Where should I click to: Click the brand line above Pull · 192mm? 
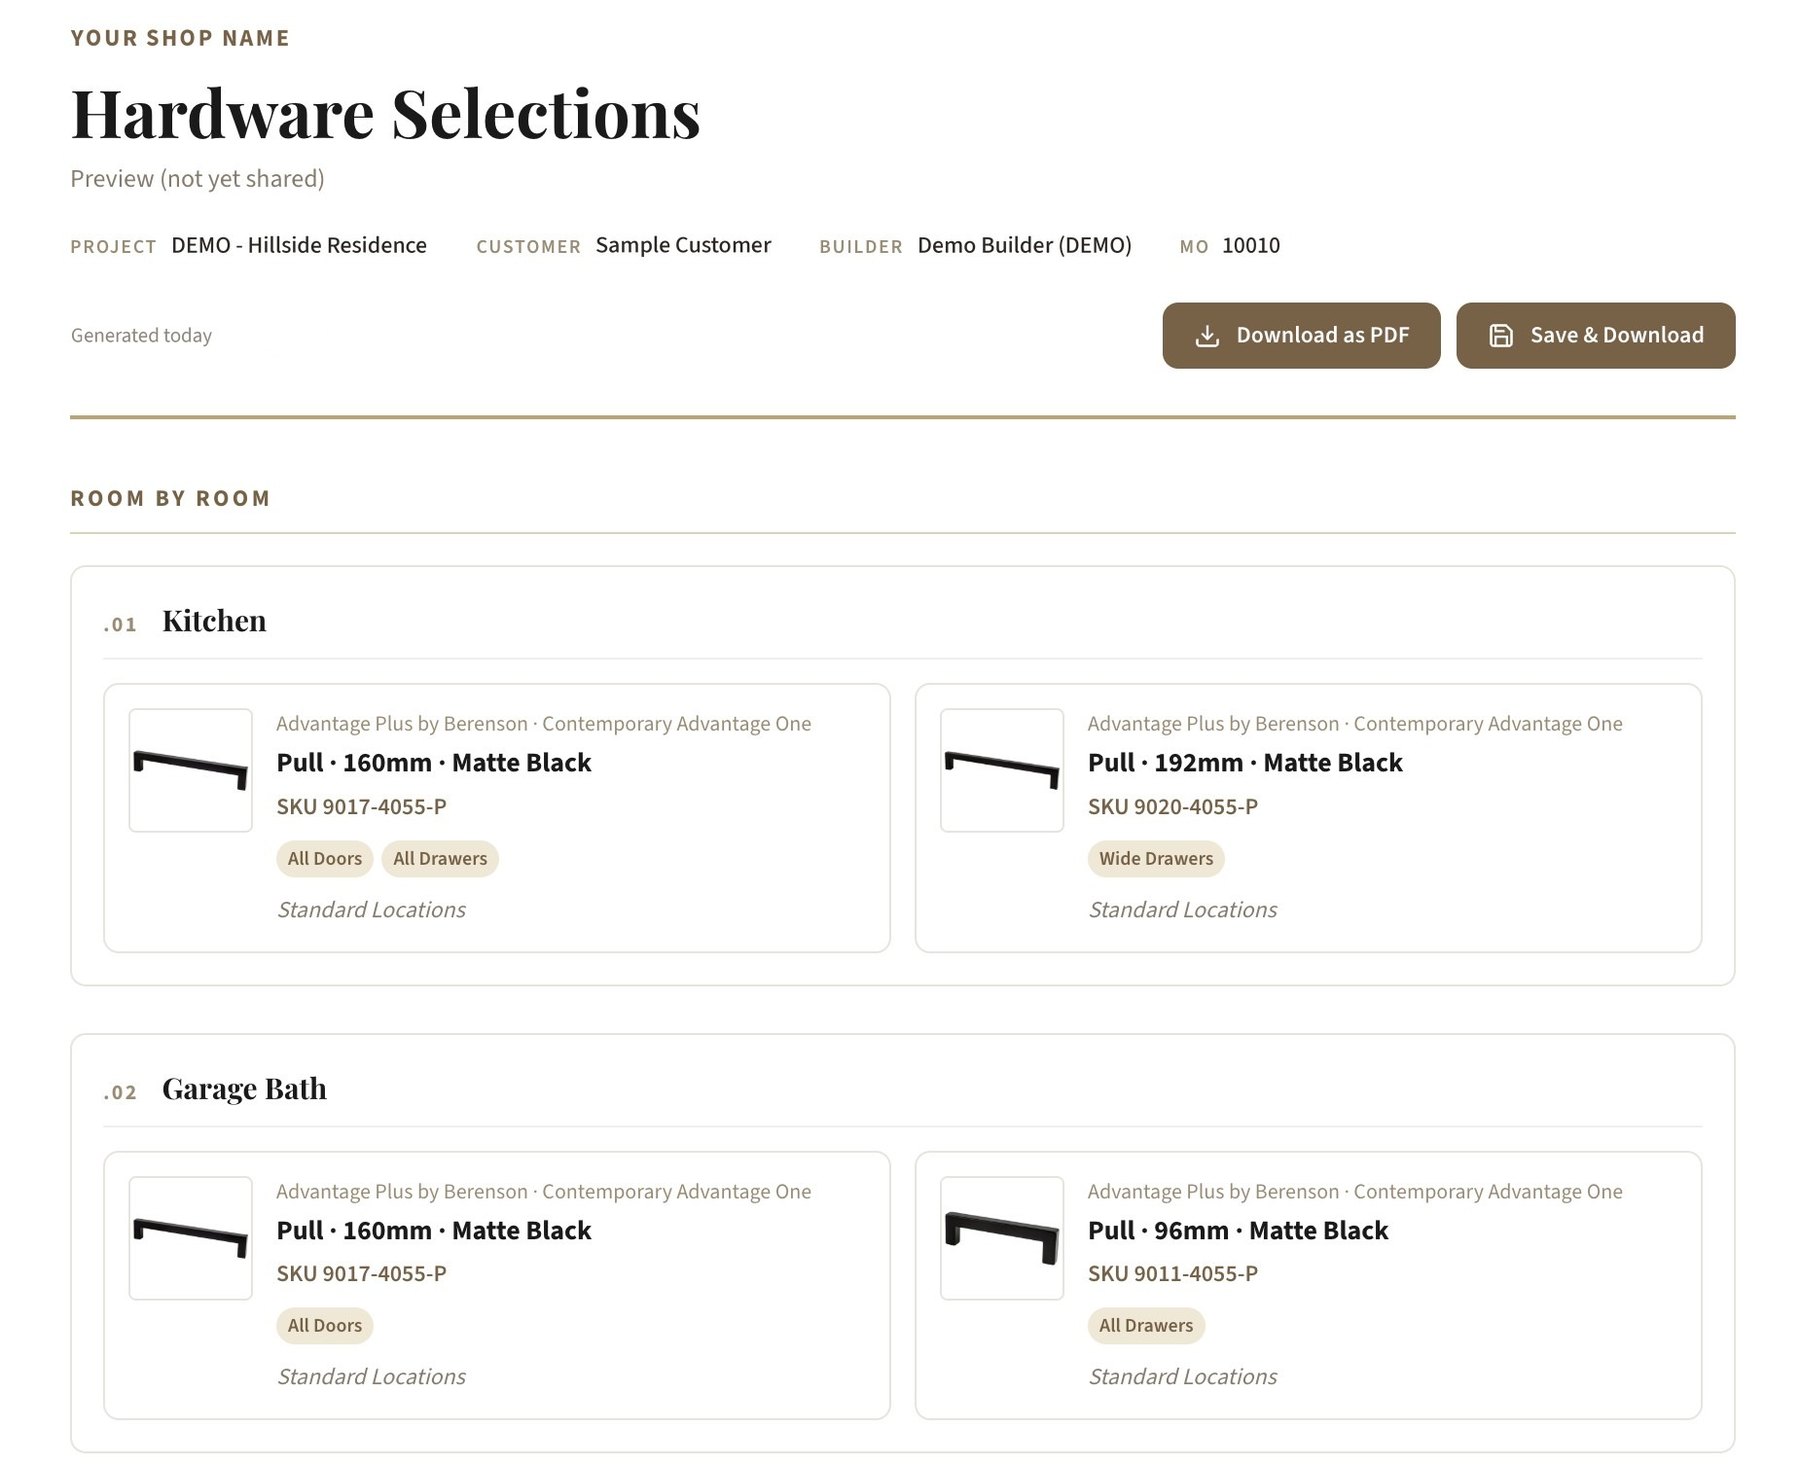coord(1355,724)
